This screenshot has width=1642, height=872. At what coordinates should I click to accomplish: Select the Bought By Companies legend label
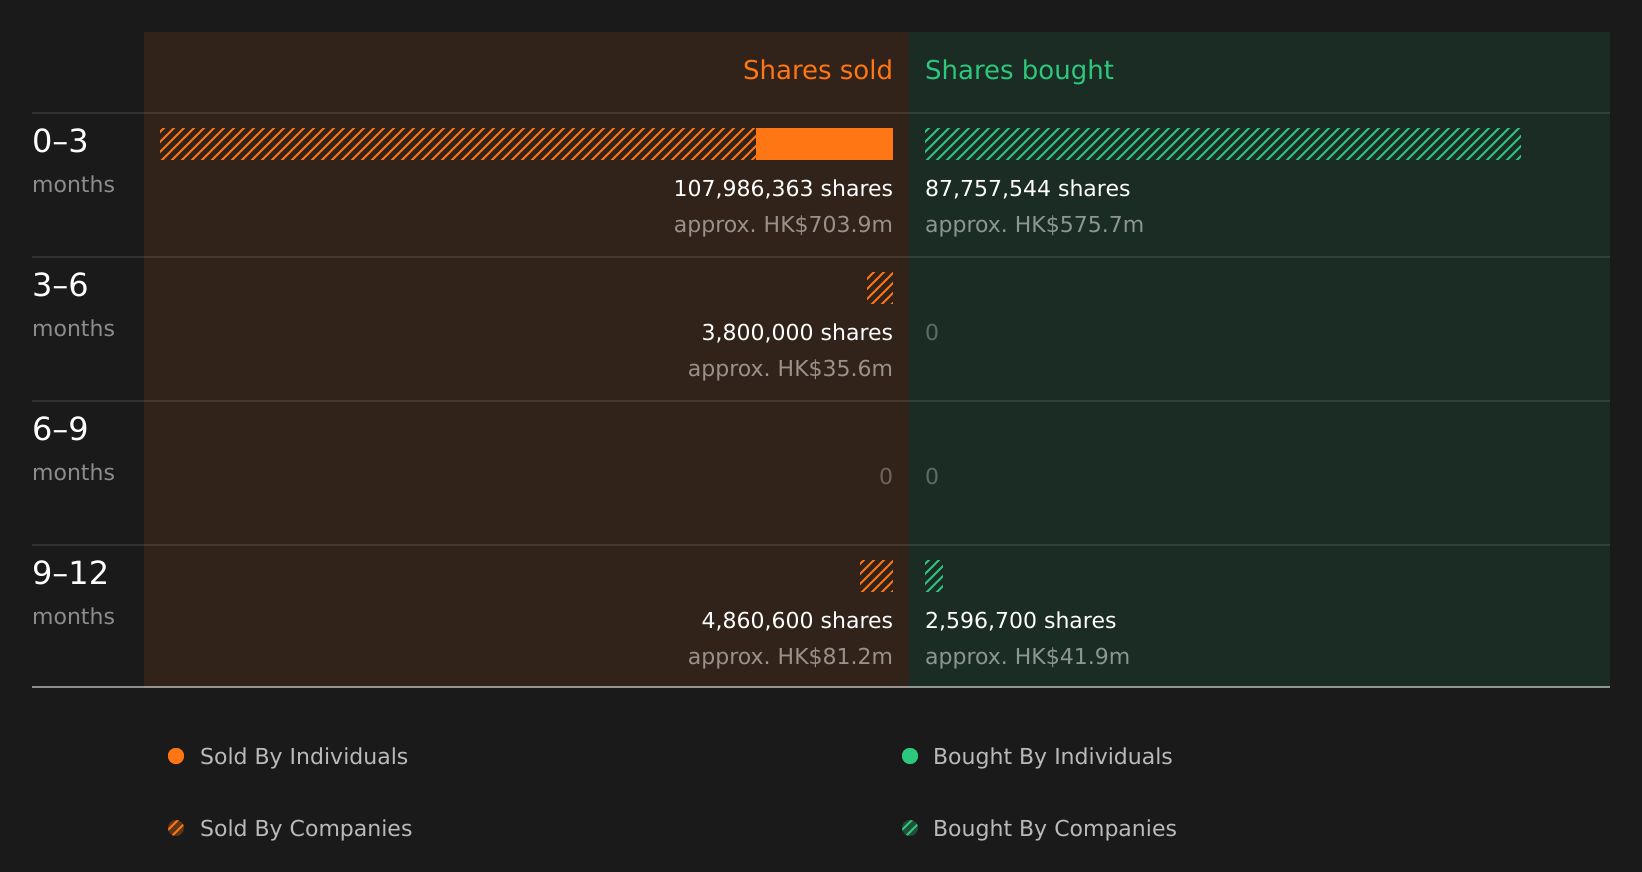[x=1054, y=829]
